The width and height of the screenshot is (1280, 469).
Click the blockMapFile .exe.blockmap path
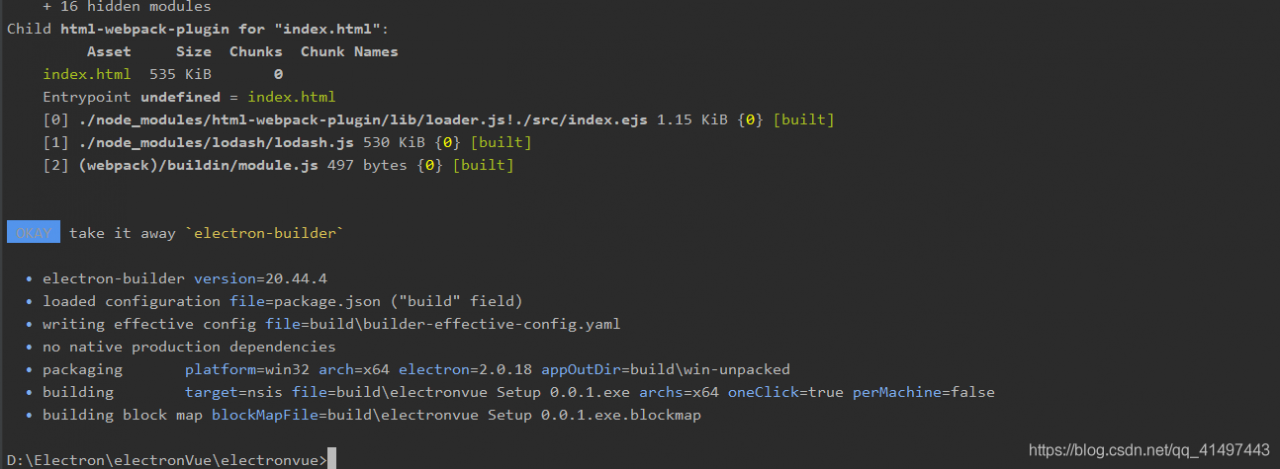(x=456, y=415)
